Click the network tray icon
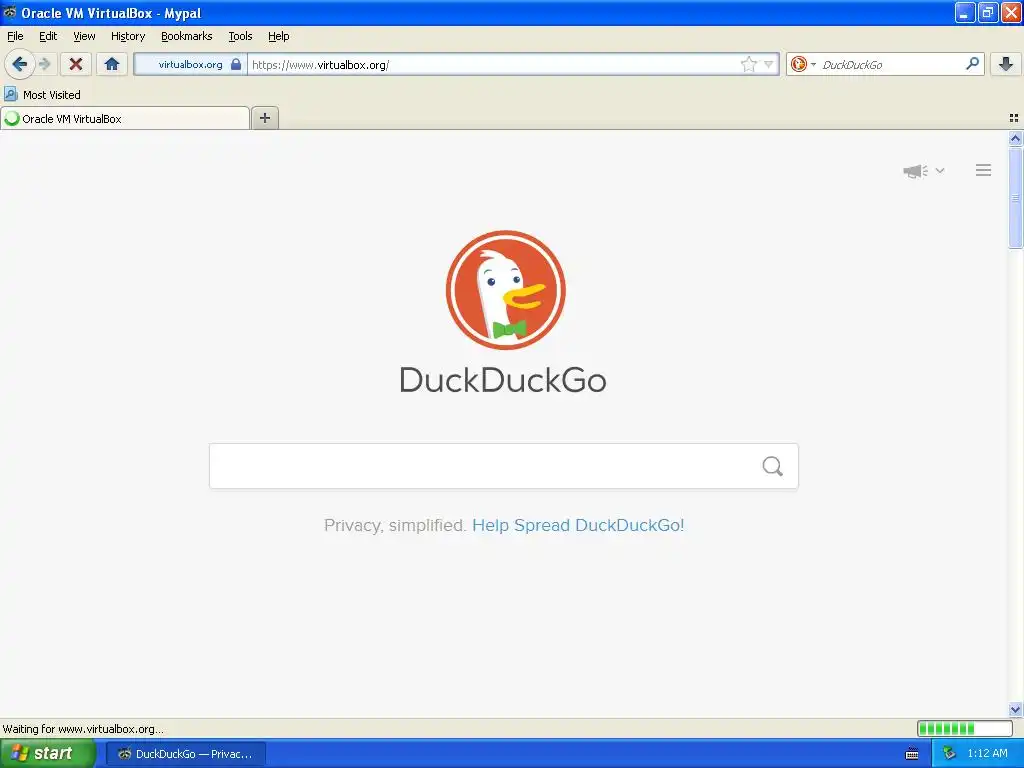This screenshot has width=1024, height=768. [949, 754]
